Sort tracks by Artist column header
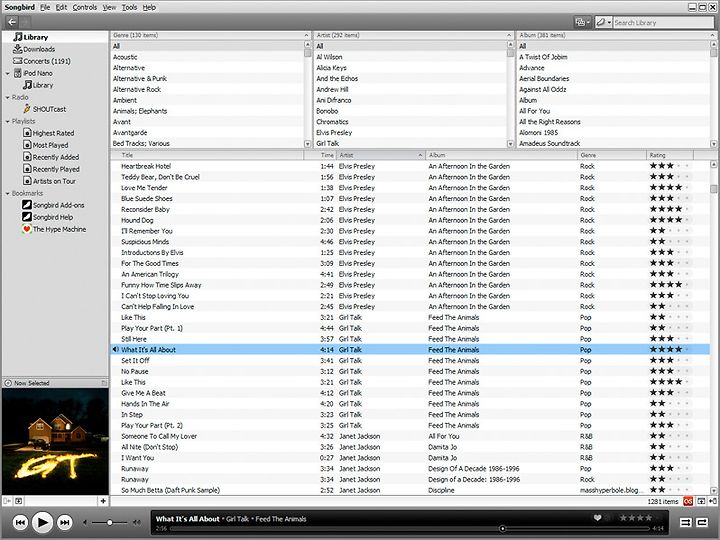Viewport: 720px width, 540px height. pyautogui.click(x=381, y=155)
